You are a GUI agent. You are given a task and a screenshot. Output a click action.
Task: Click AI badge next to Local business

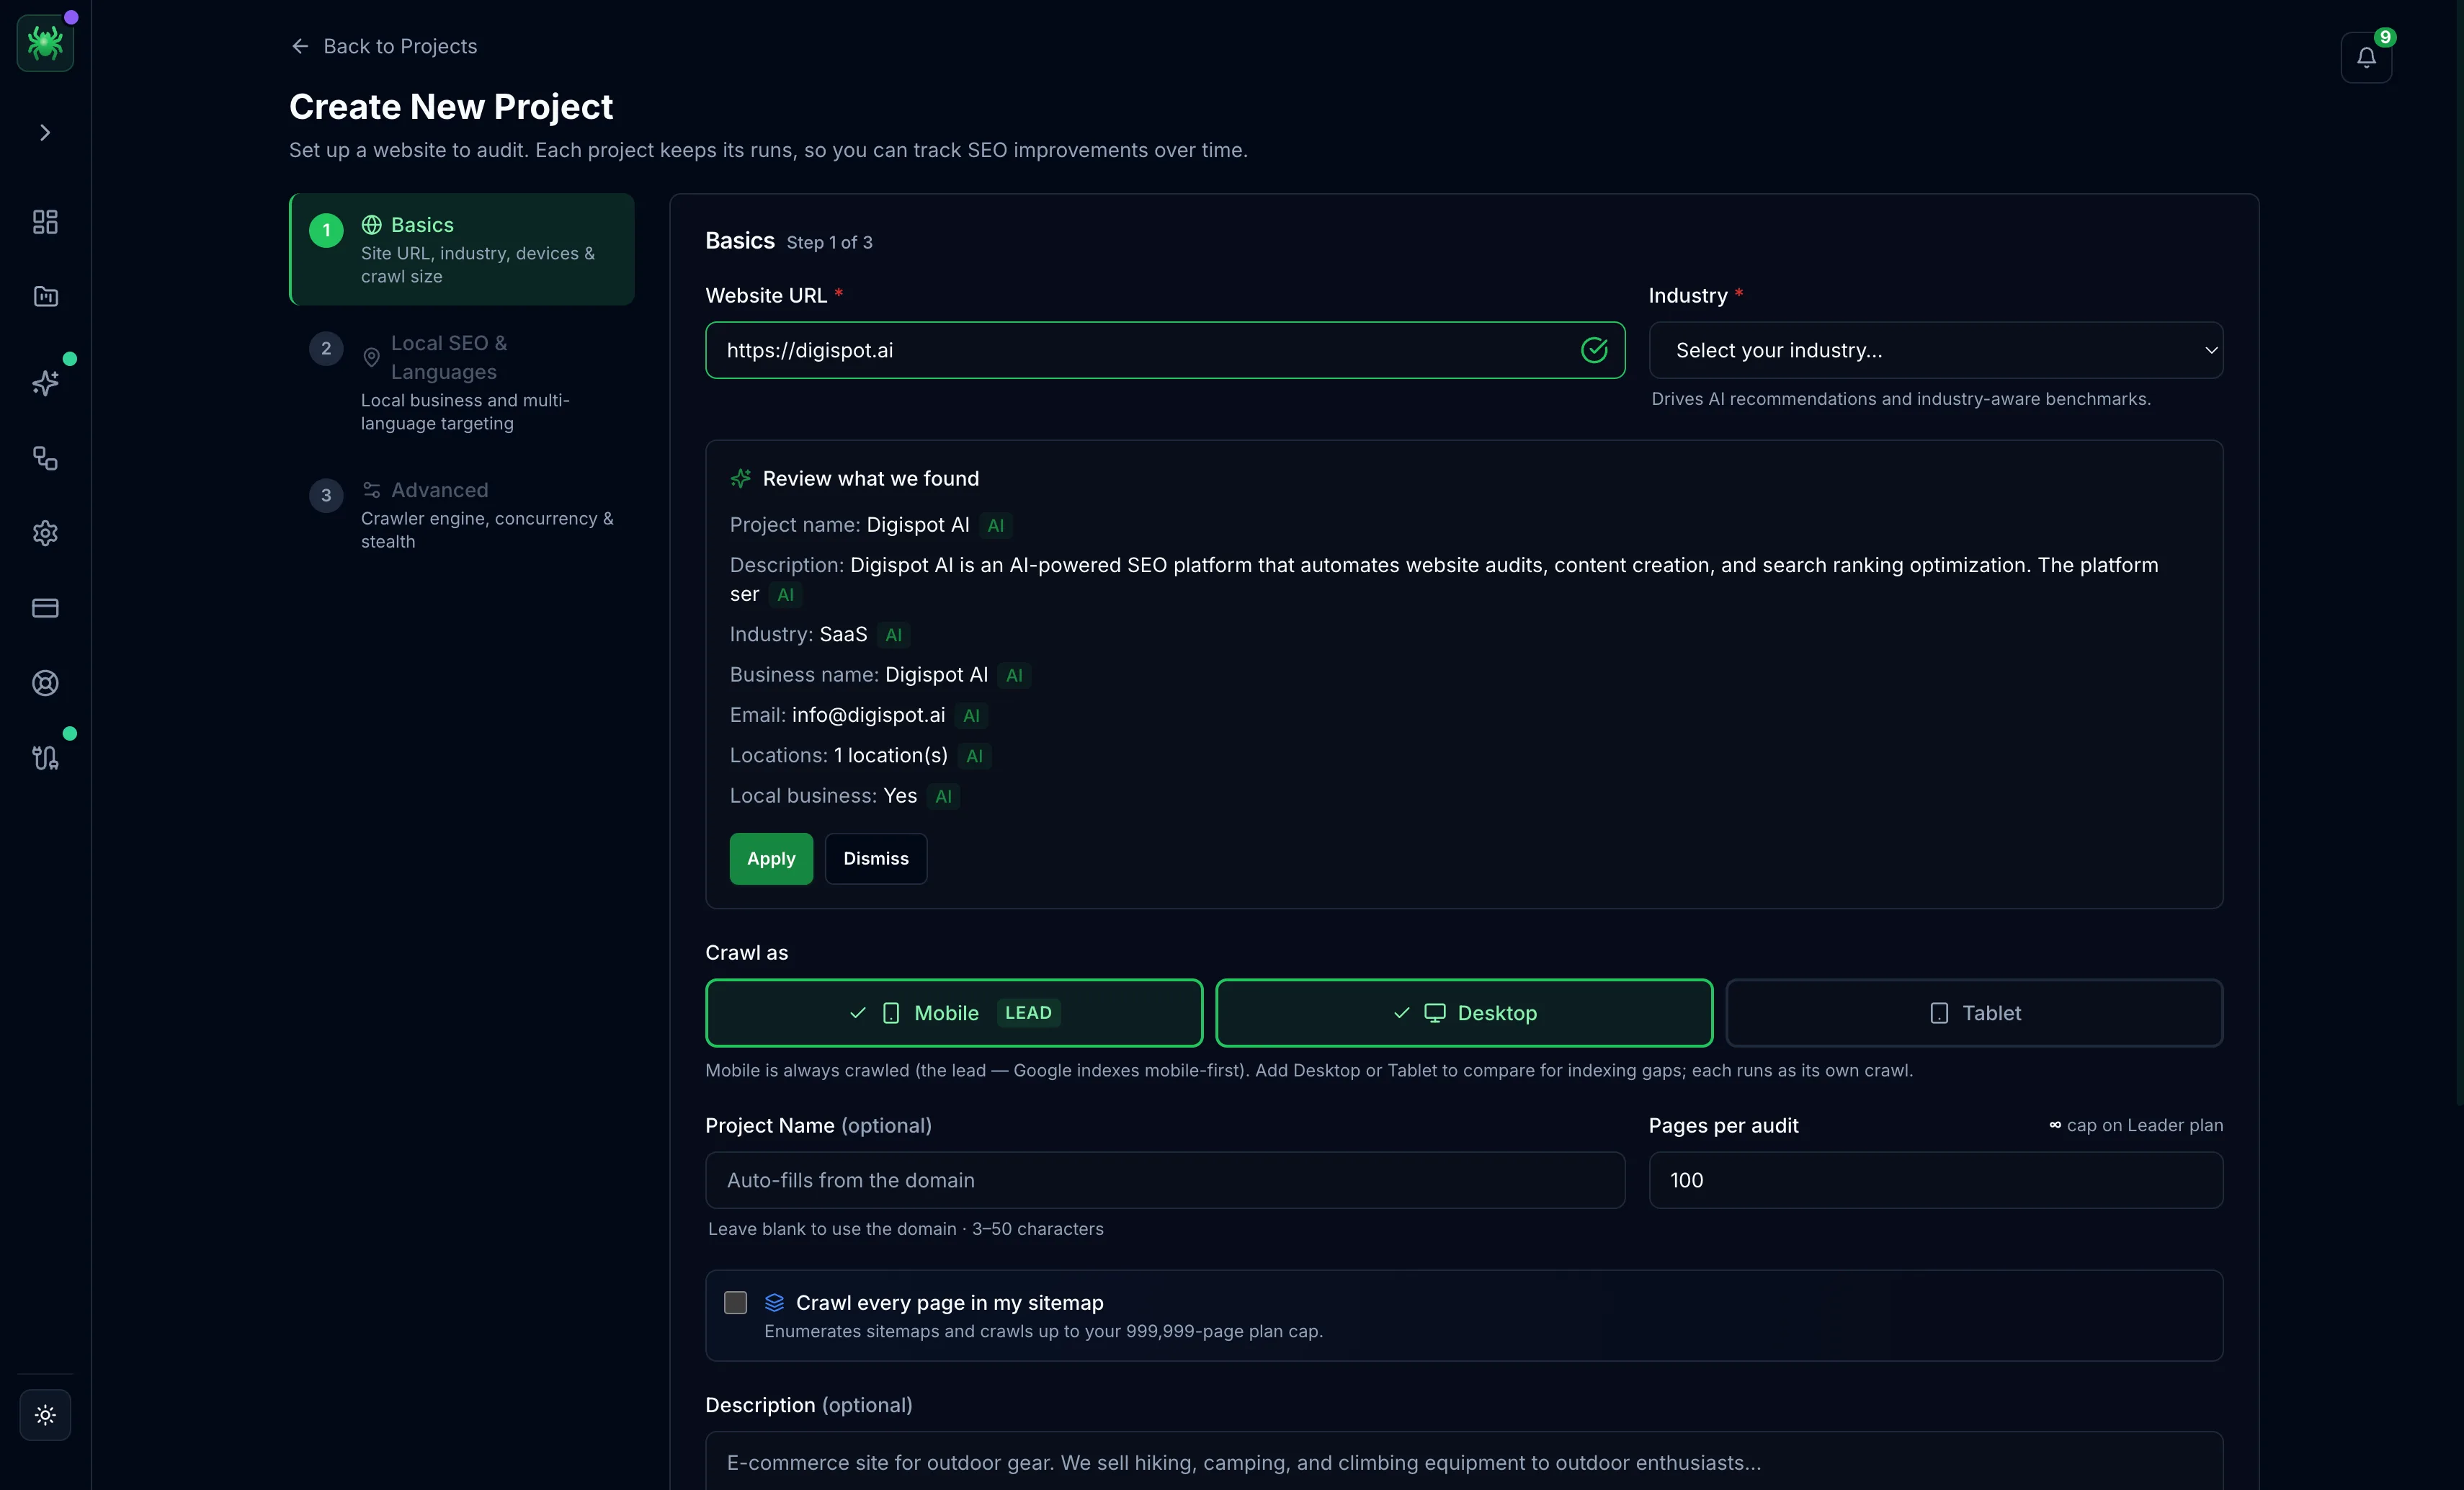tap(943, 797)
